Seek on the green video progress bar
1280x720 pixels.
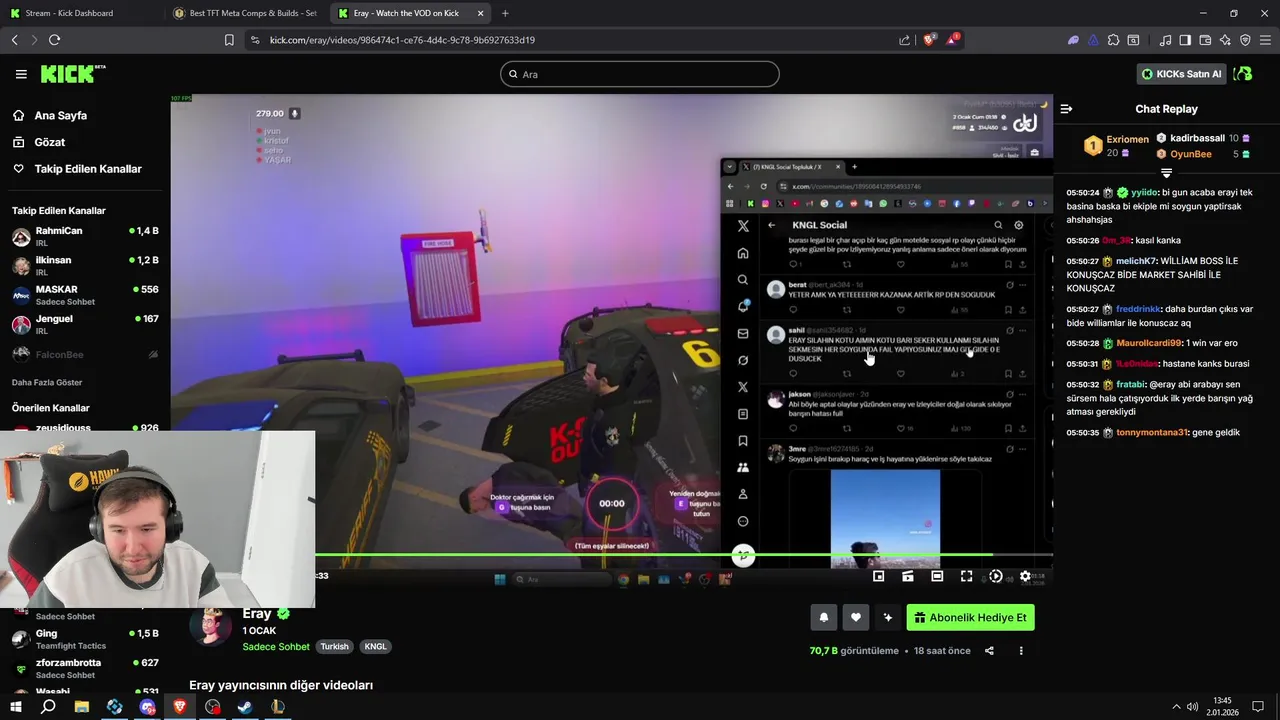(684, 555)
